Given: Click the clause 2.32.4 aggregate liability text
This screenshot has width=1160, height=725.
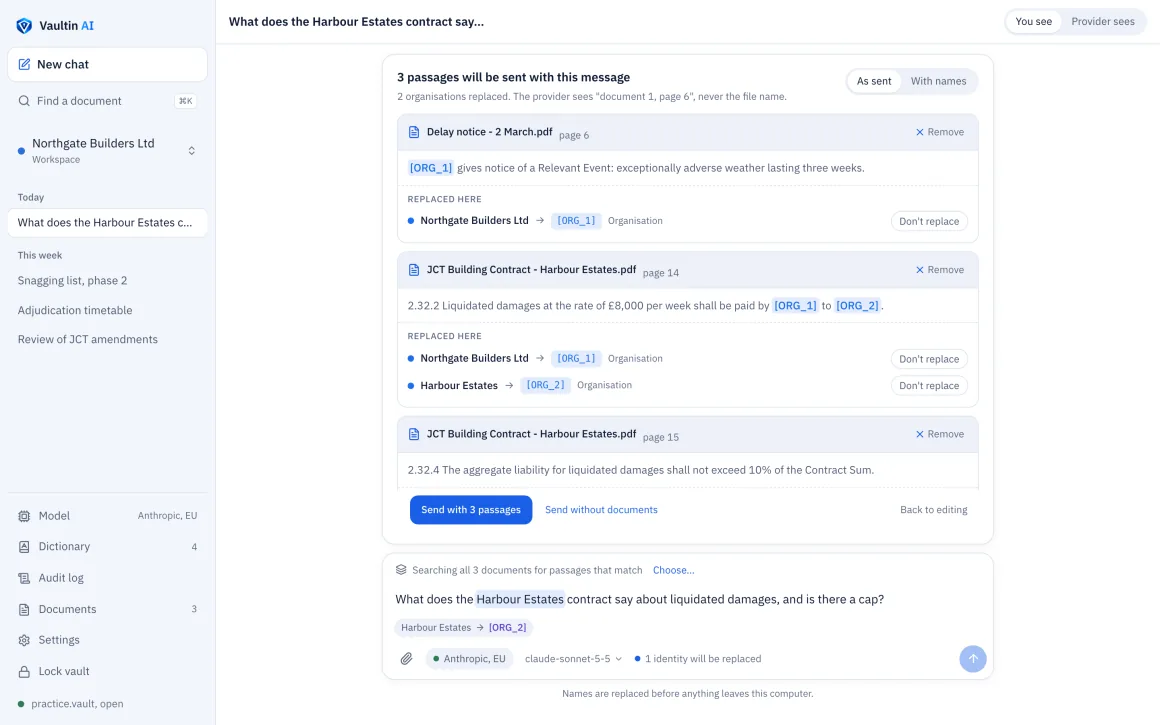Looking at the screenshot, I should pyautogui.click(x=641, y=471).
